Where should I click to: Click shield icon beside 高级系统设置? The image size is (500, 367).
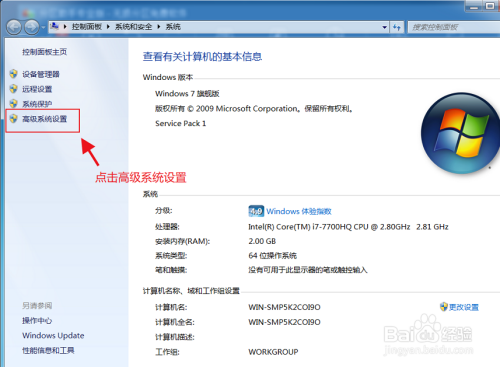(14, 119)
